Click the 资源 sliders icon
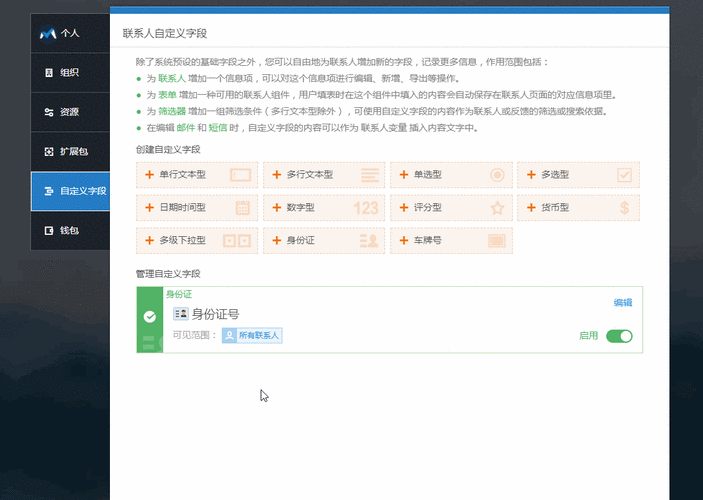The height and width of the screenshot is (500, 703). coord(49,112)
